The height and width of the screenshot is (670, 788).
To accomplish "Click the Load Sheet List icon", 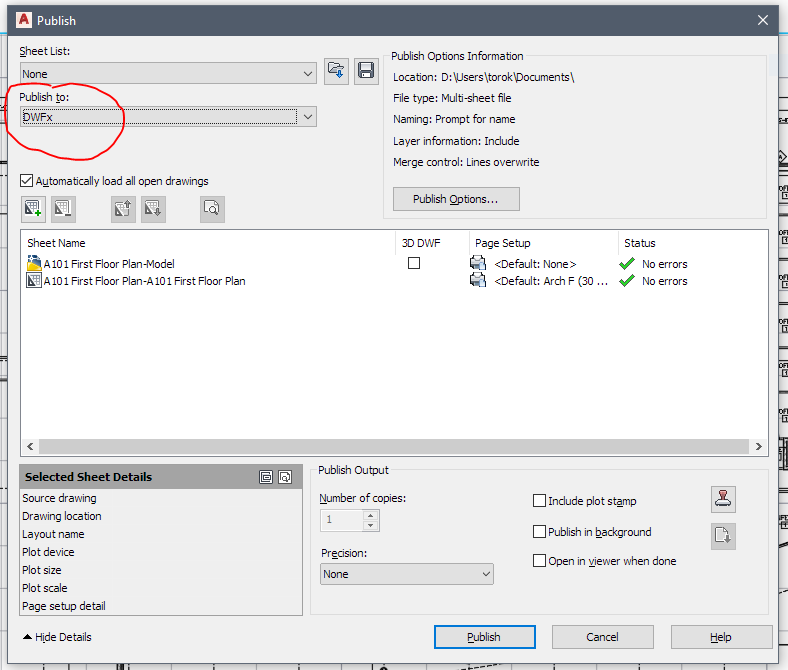I will point(336,71).
